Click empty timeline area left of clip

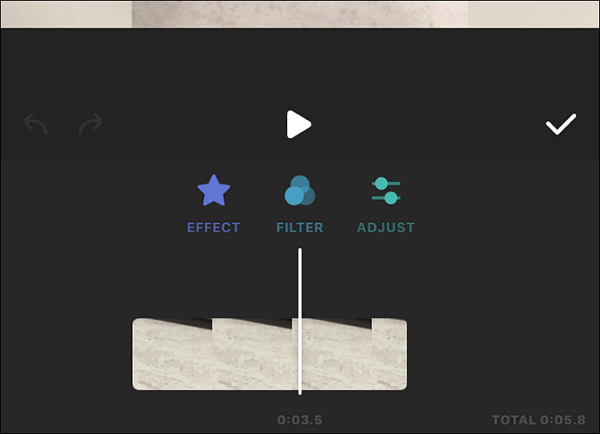pos(66,354)
